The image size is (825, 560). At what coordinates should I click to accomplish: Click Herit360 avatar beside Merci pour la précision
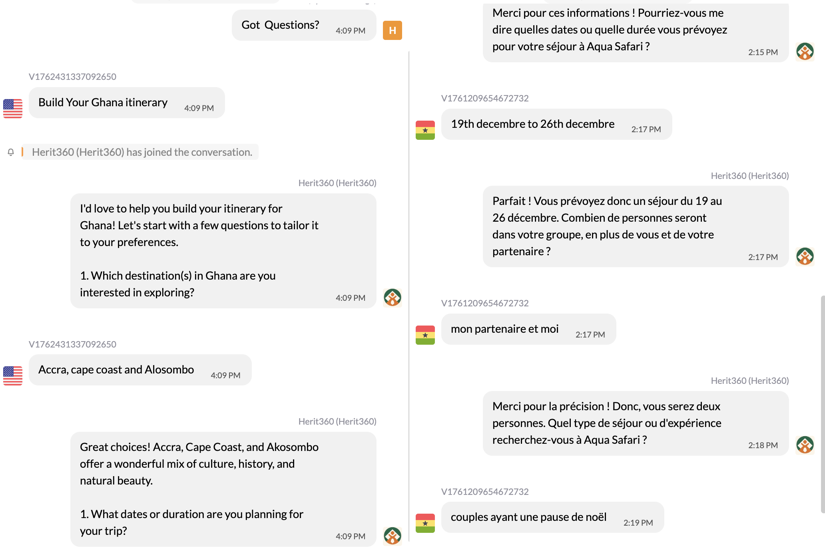click(x=805, y=444)
